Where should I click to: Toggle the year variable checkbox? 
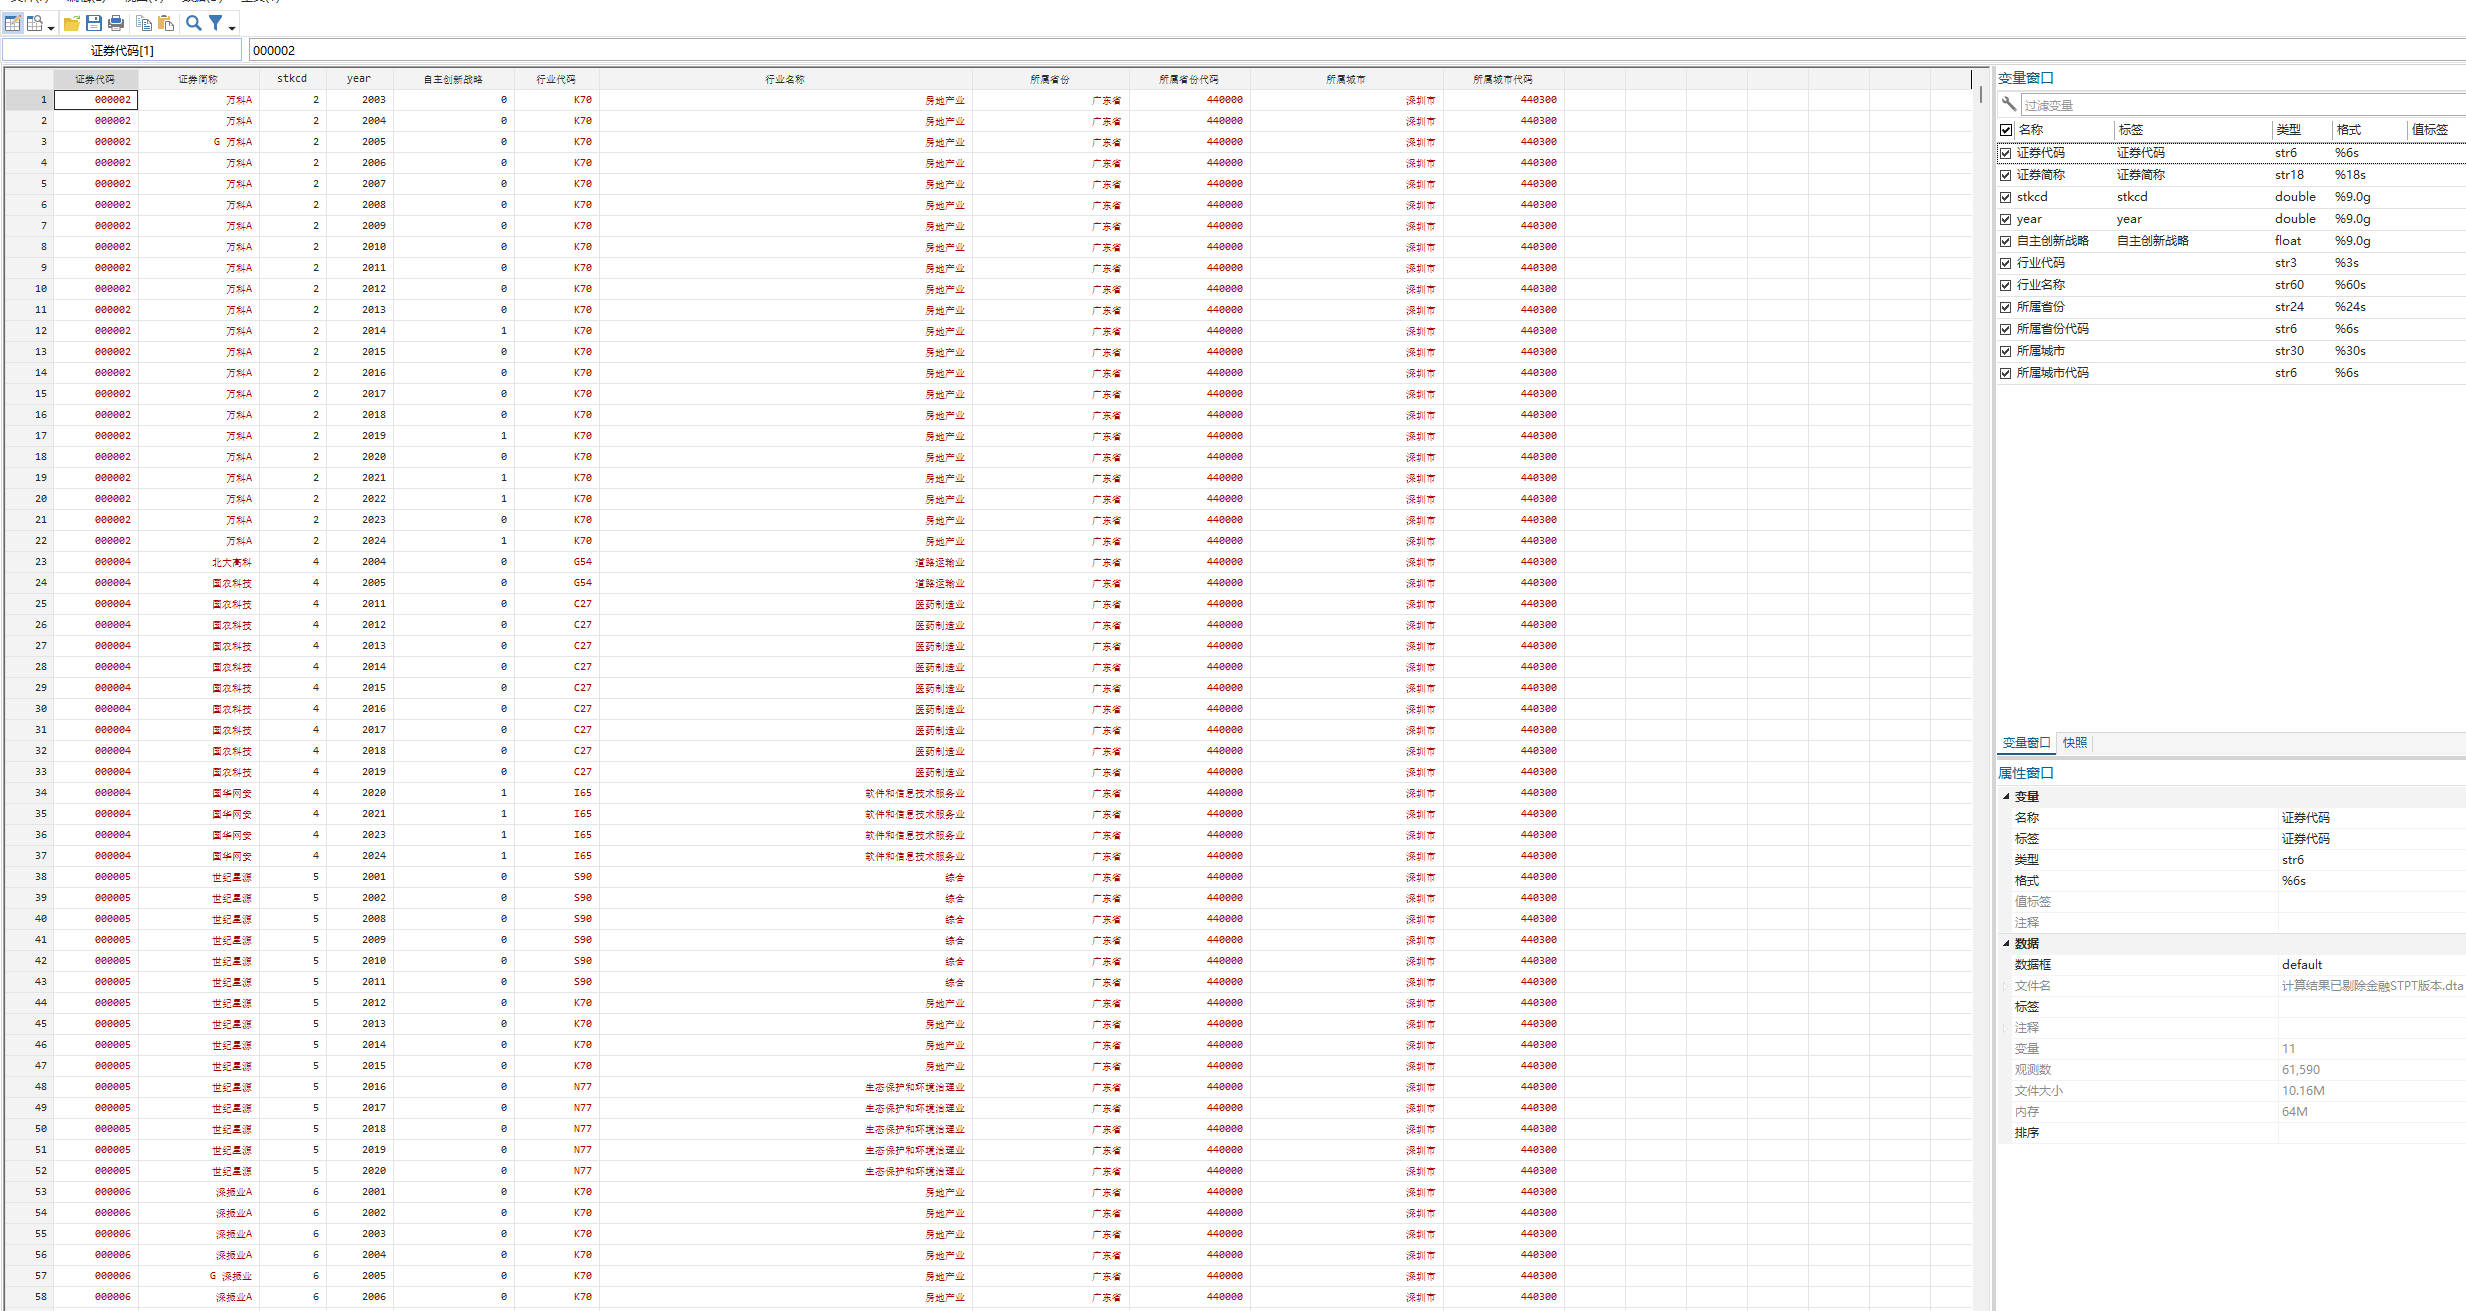tap(2006, 219)
